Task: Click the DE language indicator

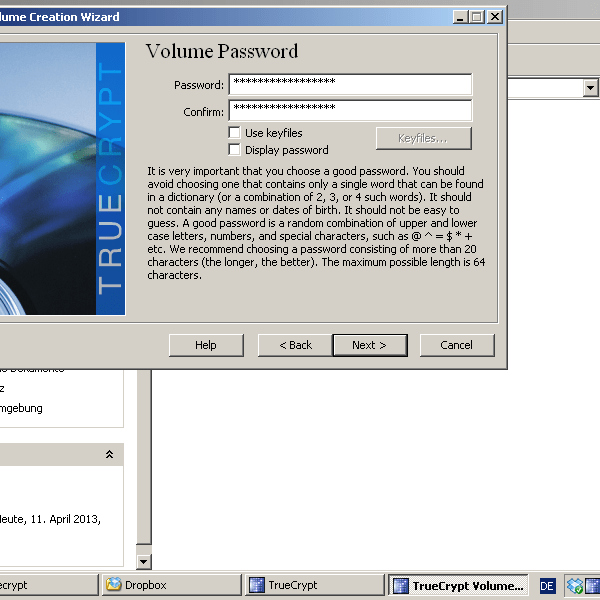Action: pyautogui.click(x=547, y=586)
